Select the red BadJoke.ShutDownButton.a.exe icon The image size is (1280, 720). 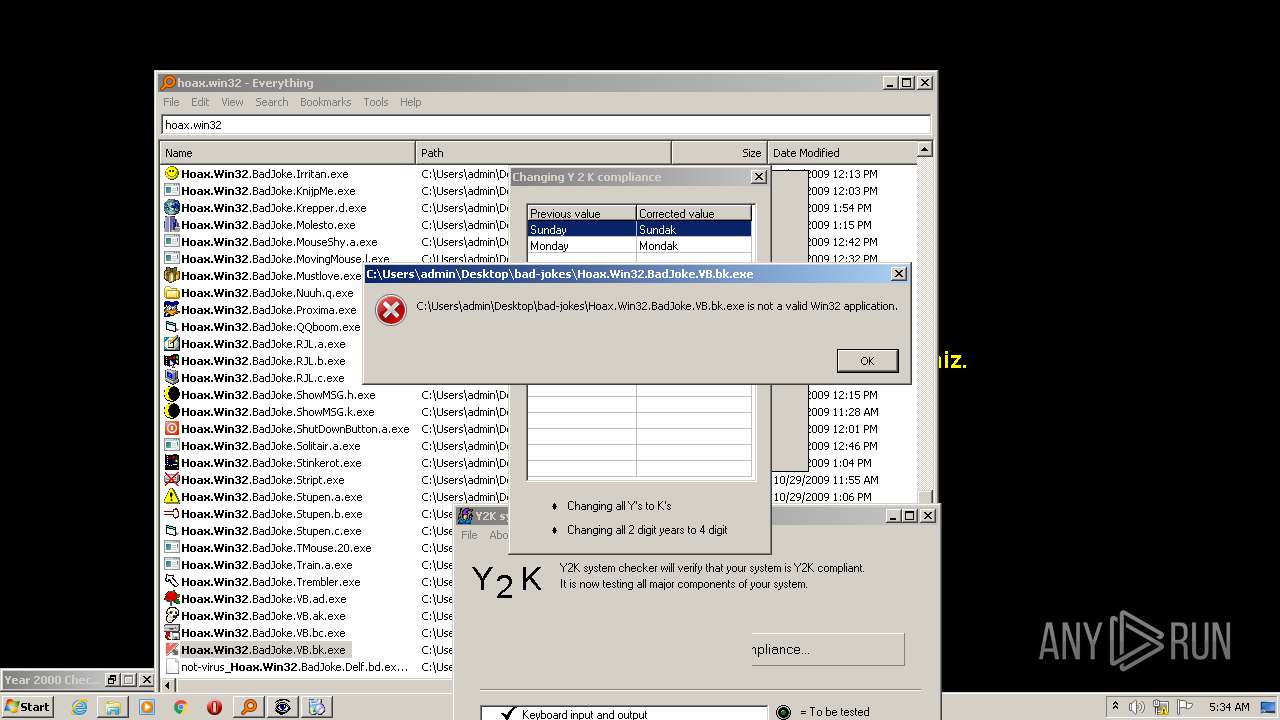[x=172, y=428]
